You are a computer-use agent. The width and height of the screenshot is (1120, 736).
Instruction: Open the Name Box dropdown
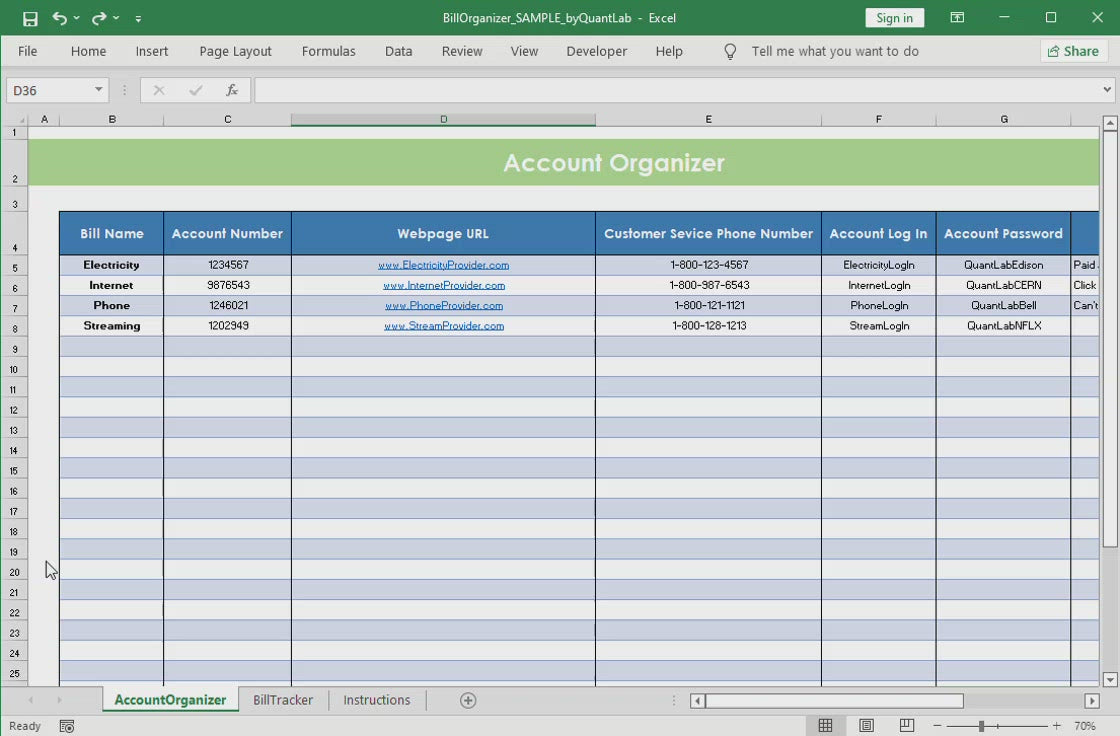click(98, 90)
